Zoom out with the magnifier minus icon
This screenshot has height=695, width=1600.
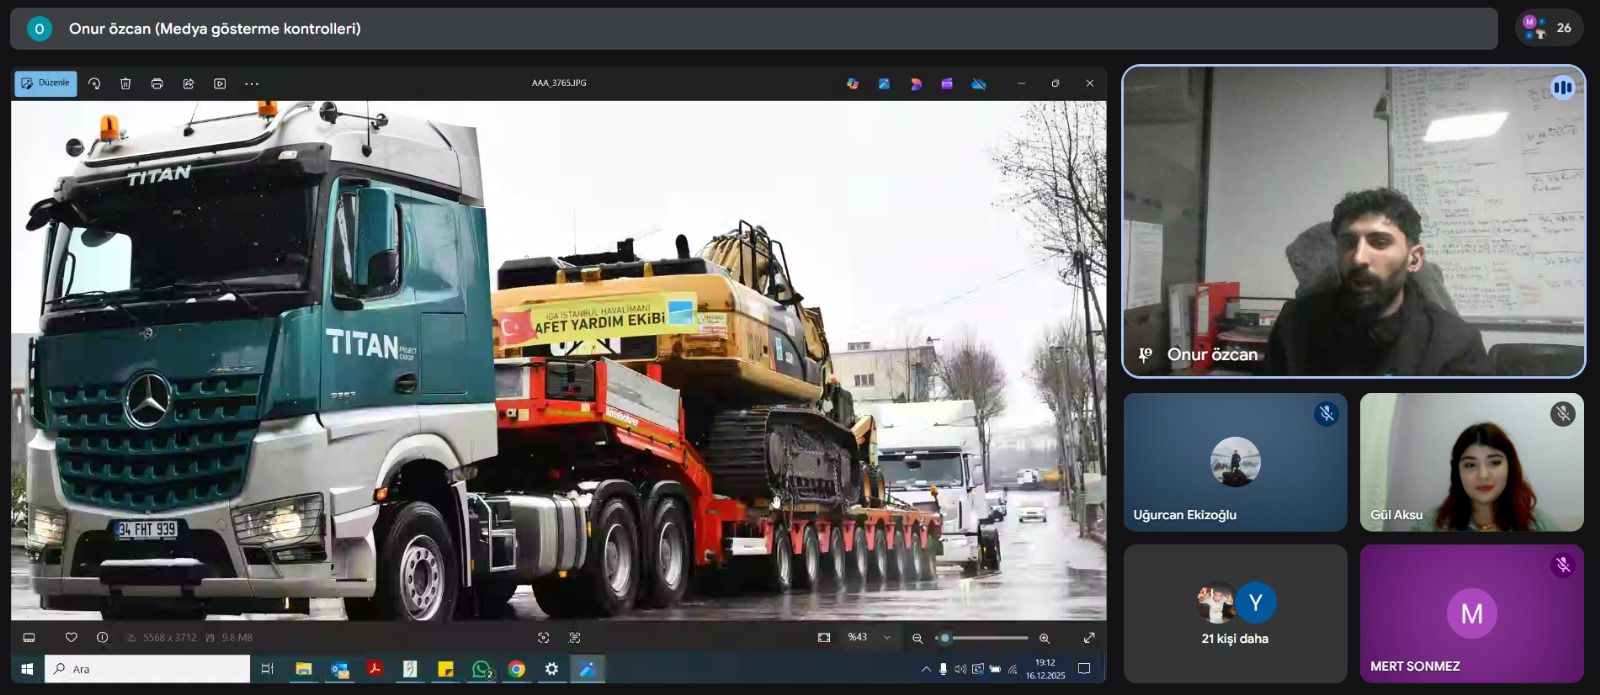(917, 638)
